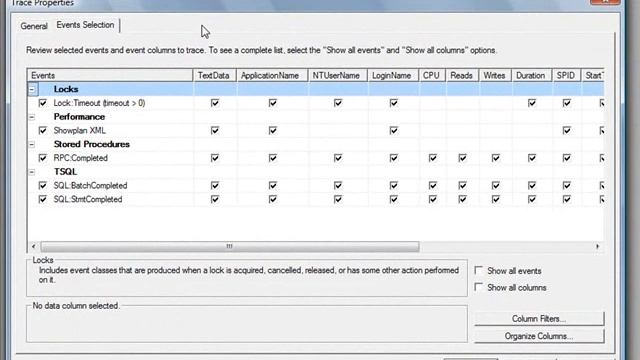
Task: Click the horizontal scrollbar thumb in grid
Action: (230, 247)
